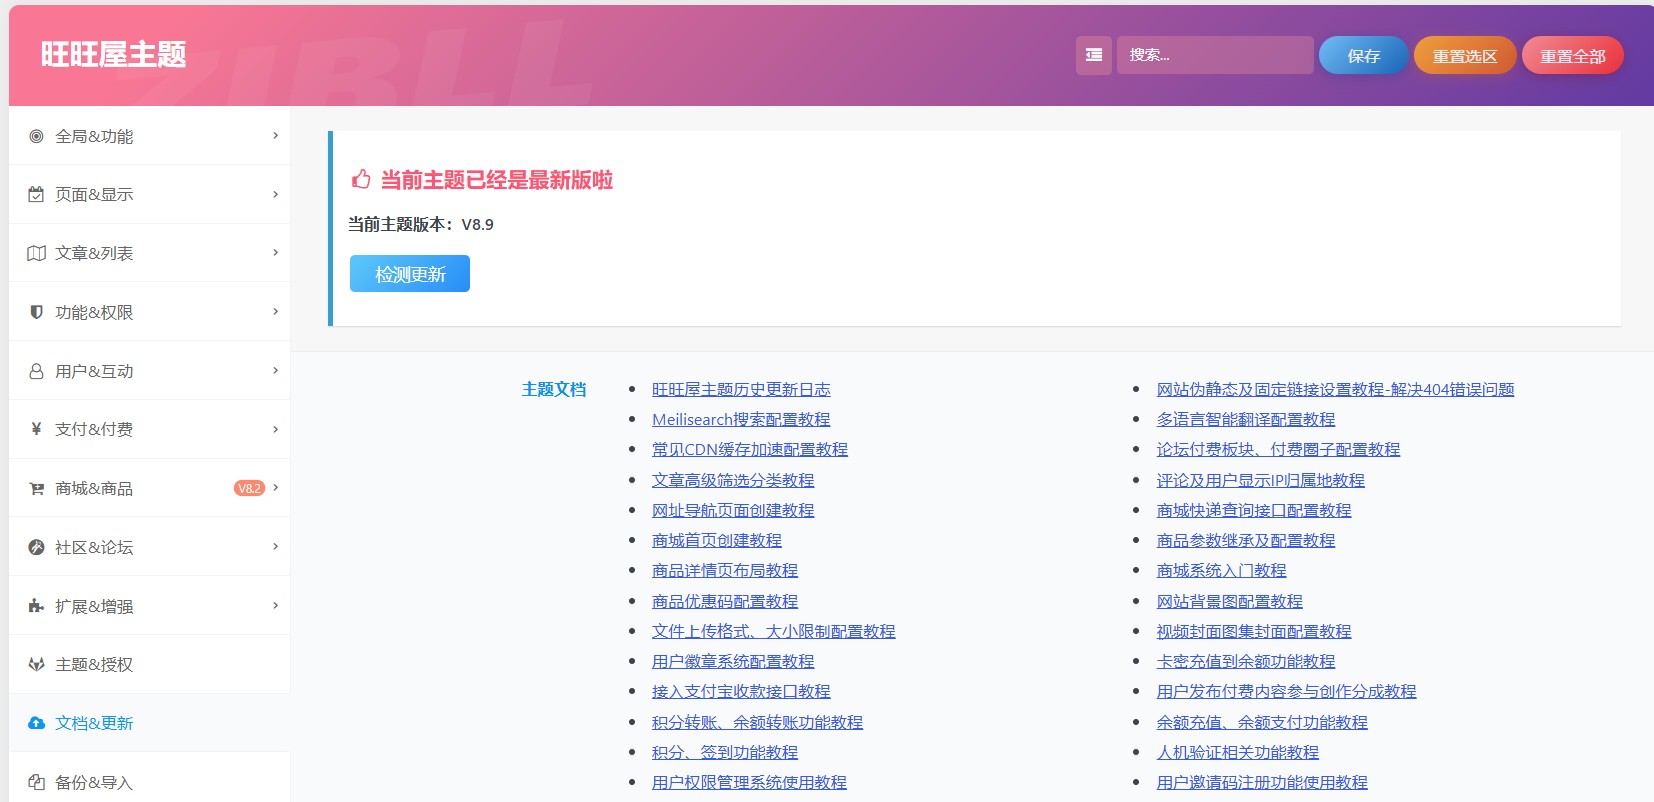Viewport: 1654px width, 802px height.
Task: Open 积分转账、余额转账功能教程 link
Action: coord(757,722)
